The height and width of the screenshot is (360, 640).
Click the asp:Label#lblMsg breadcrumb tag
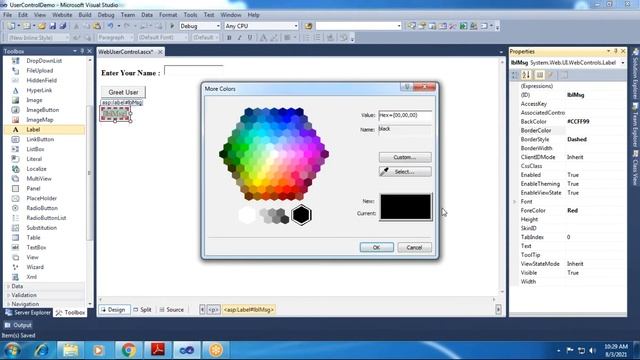249,310
